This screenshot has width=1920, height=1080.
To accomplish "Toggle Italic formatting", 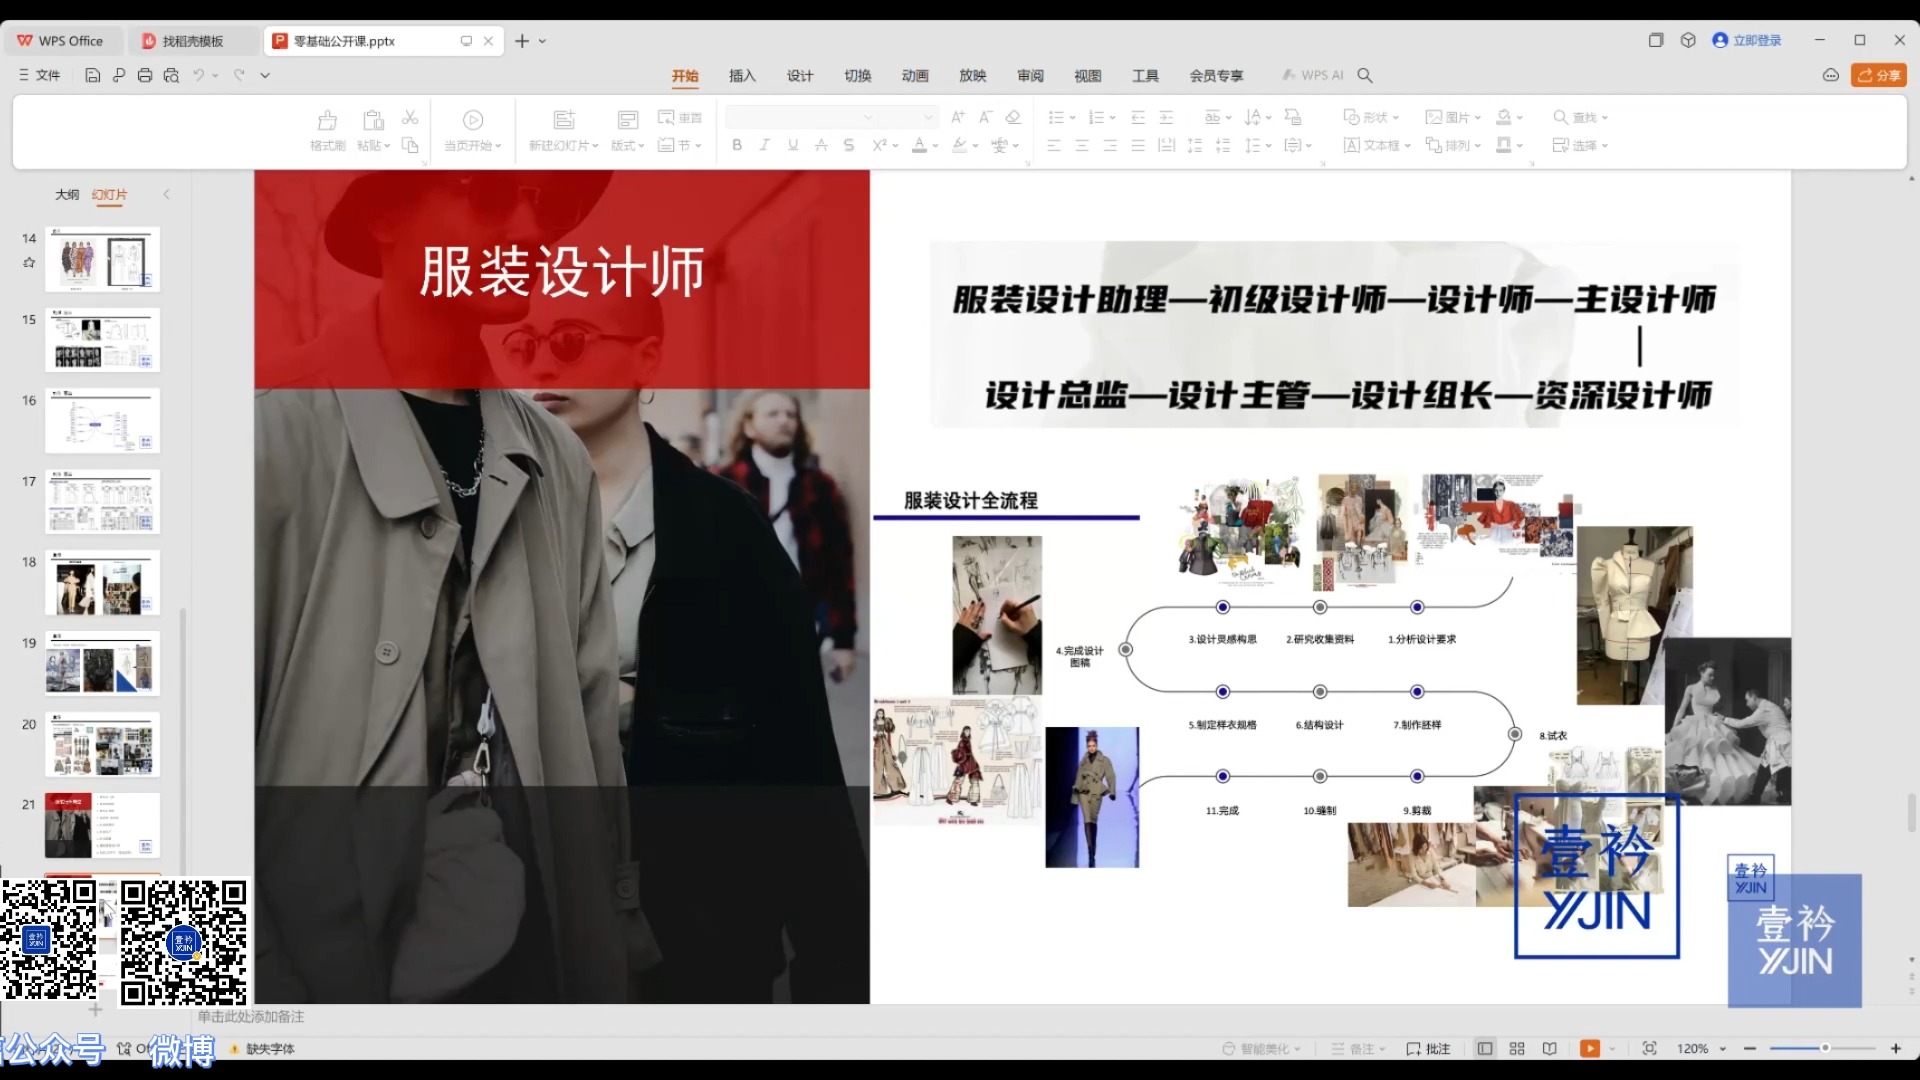I will 765,145.
